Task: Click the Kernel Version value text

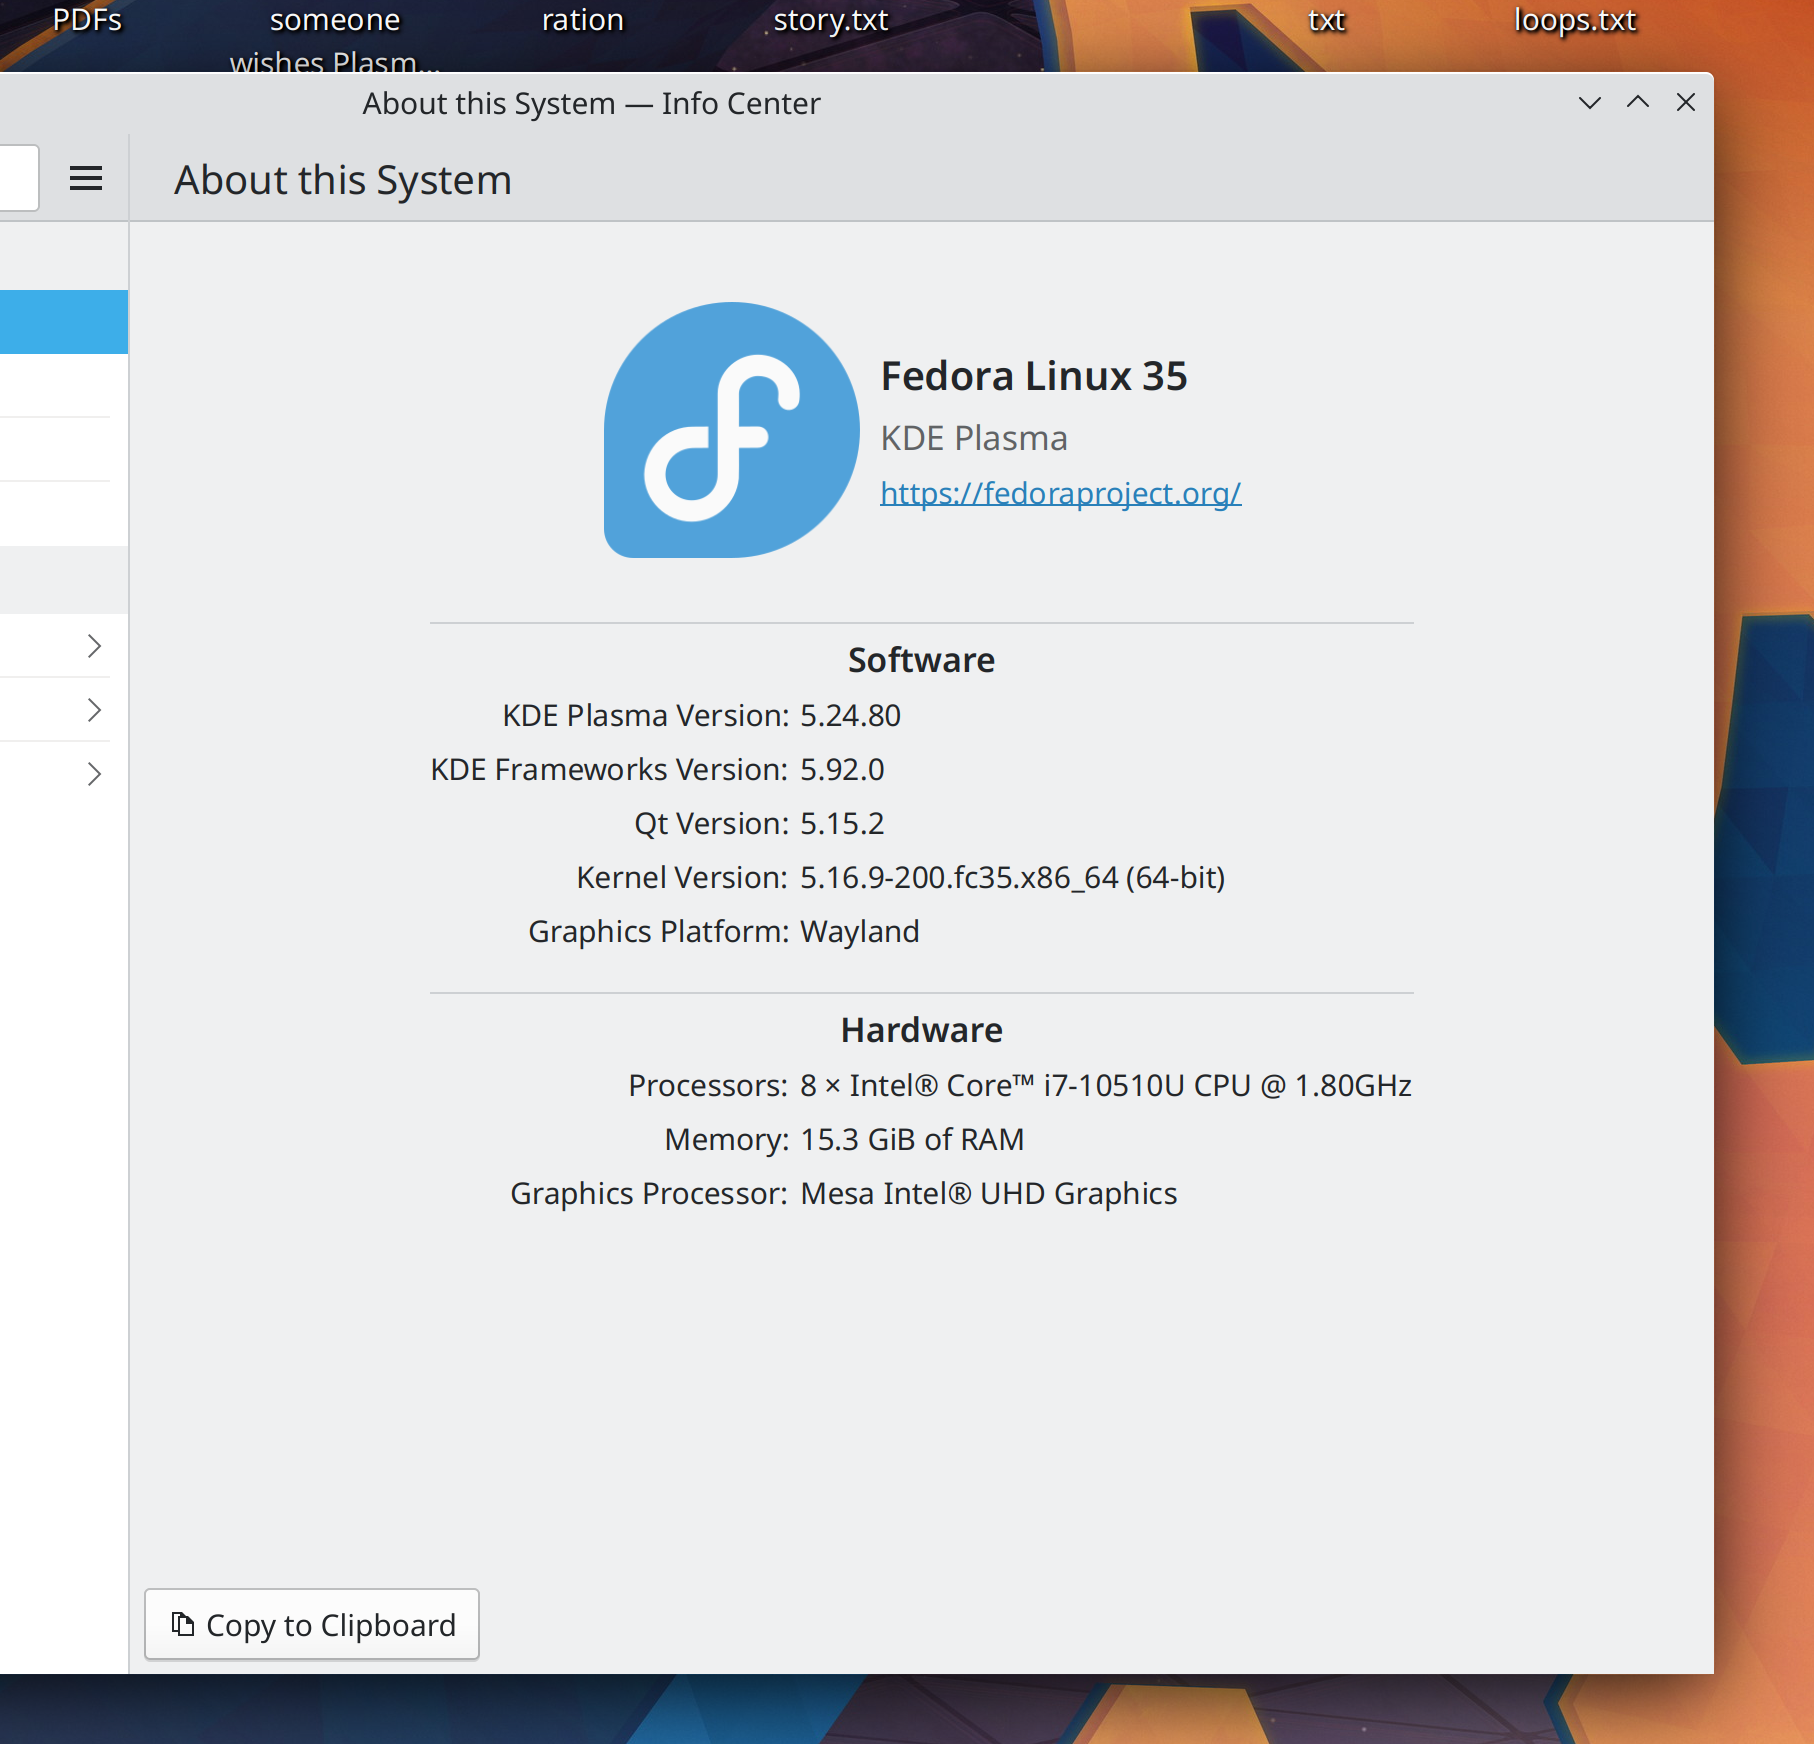Action: tap(1012, 877)
